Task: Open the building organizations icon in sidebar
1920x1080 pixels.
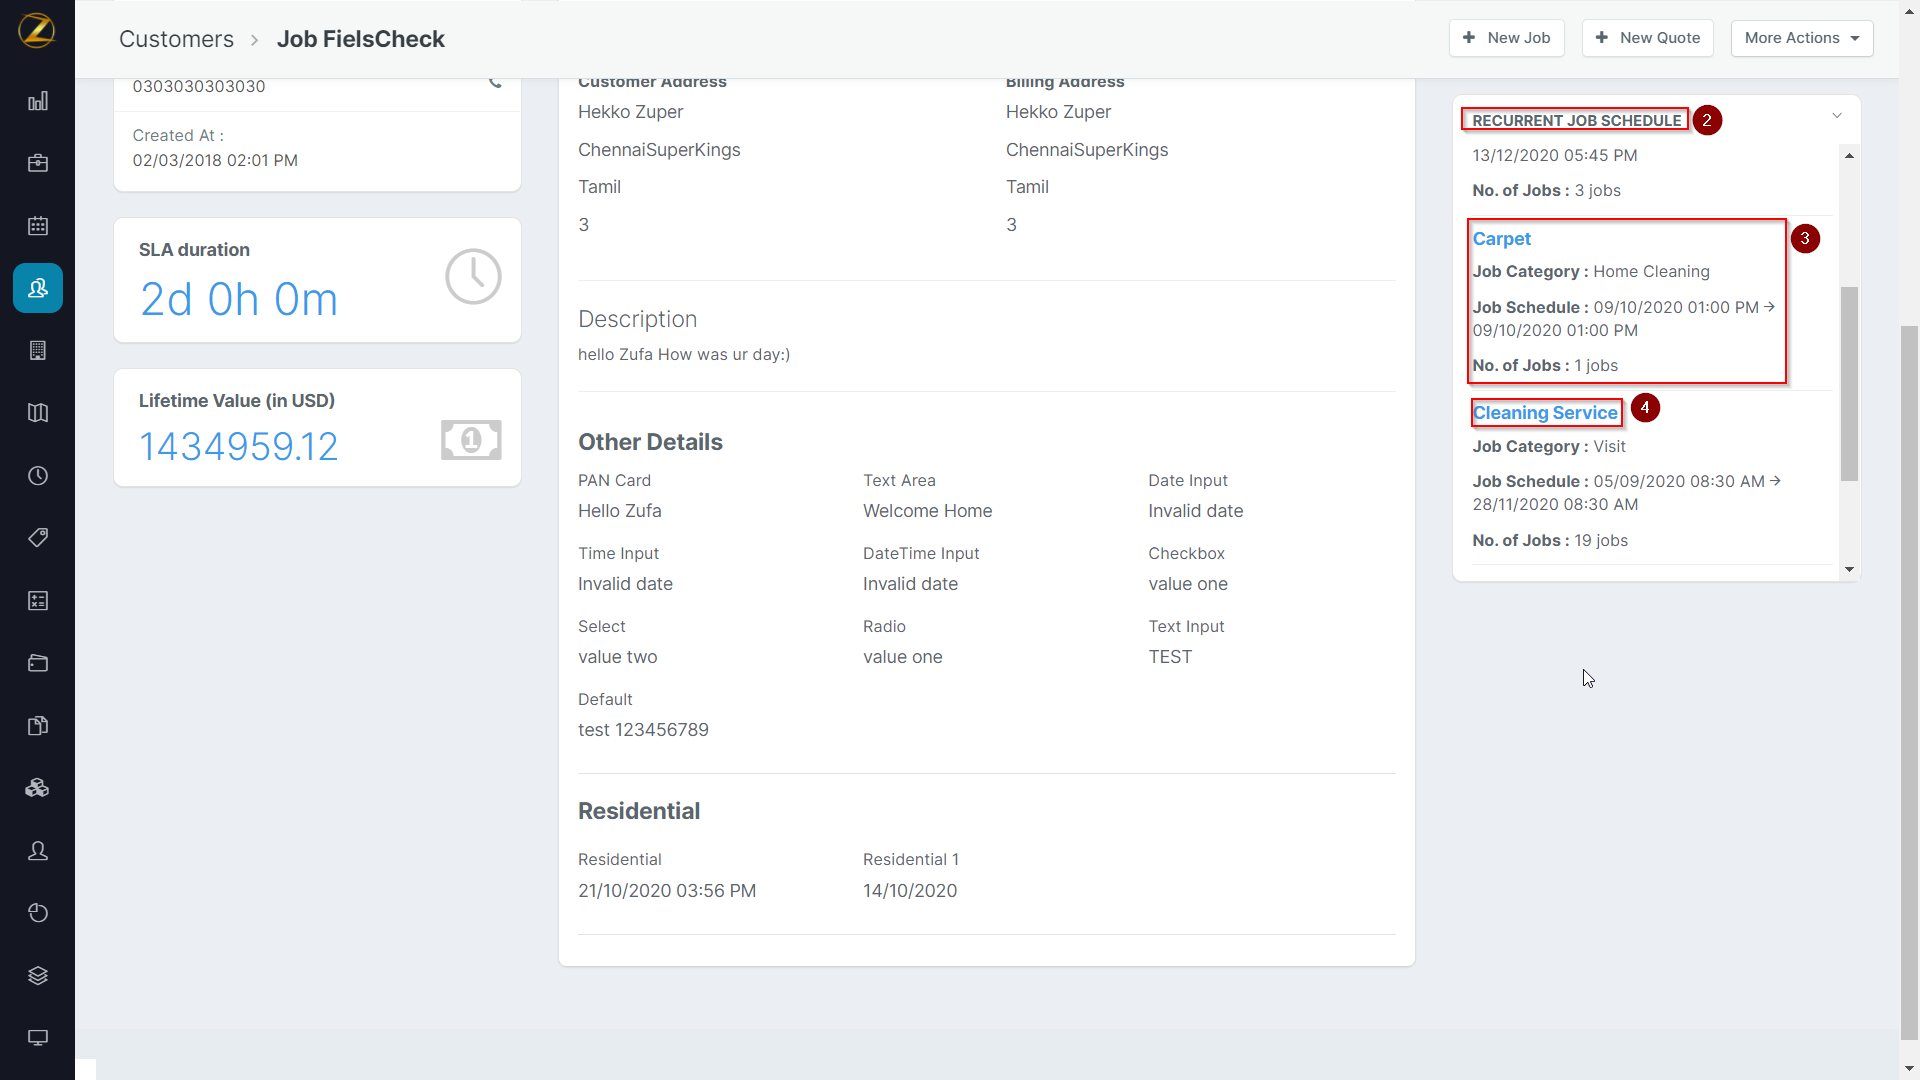Action: 38,351
